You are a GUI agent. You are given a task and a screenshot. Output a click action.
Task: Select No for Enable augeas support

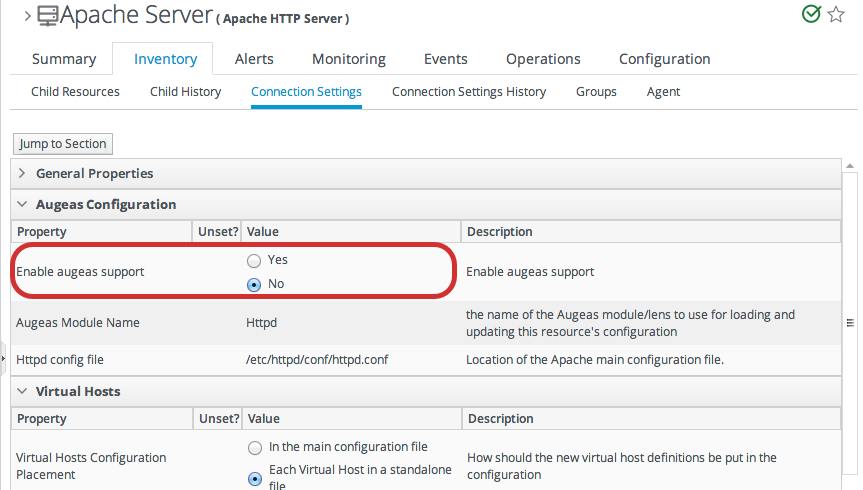pyautogui.click(x=254, y=284)
